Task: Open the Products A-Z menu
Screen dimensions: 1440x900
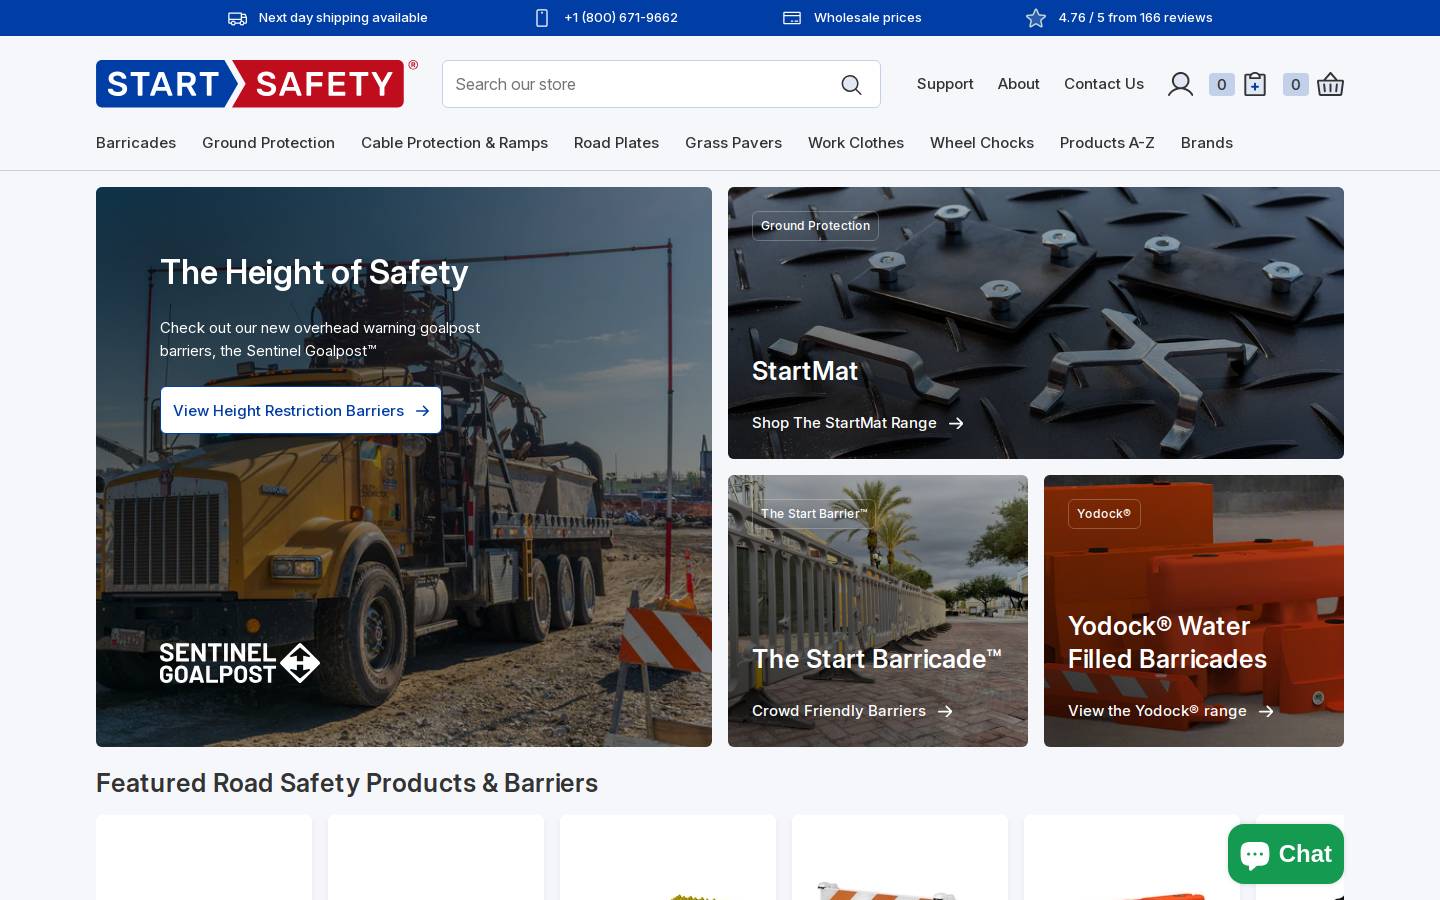Action: (x=1107, y=143)
